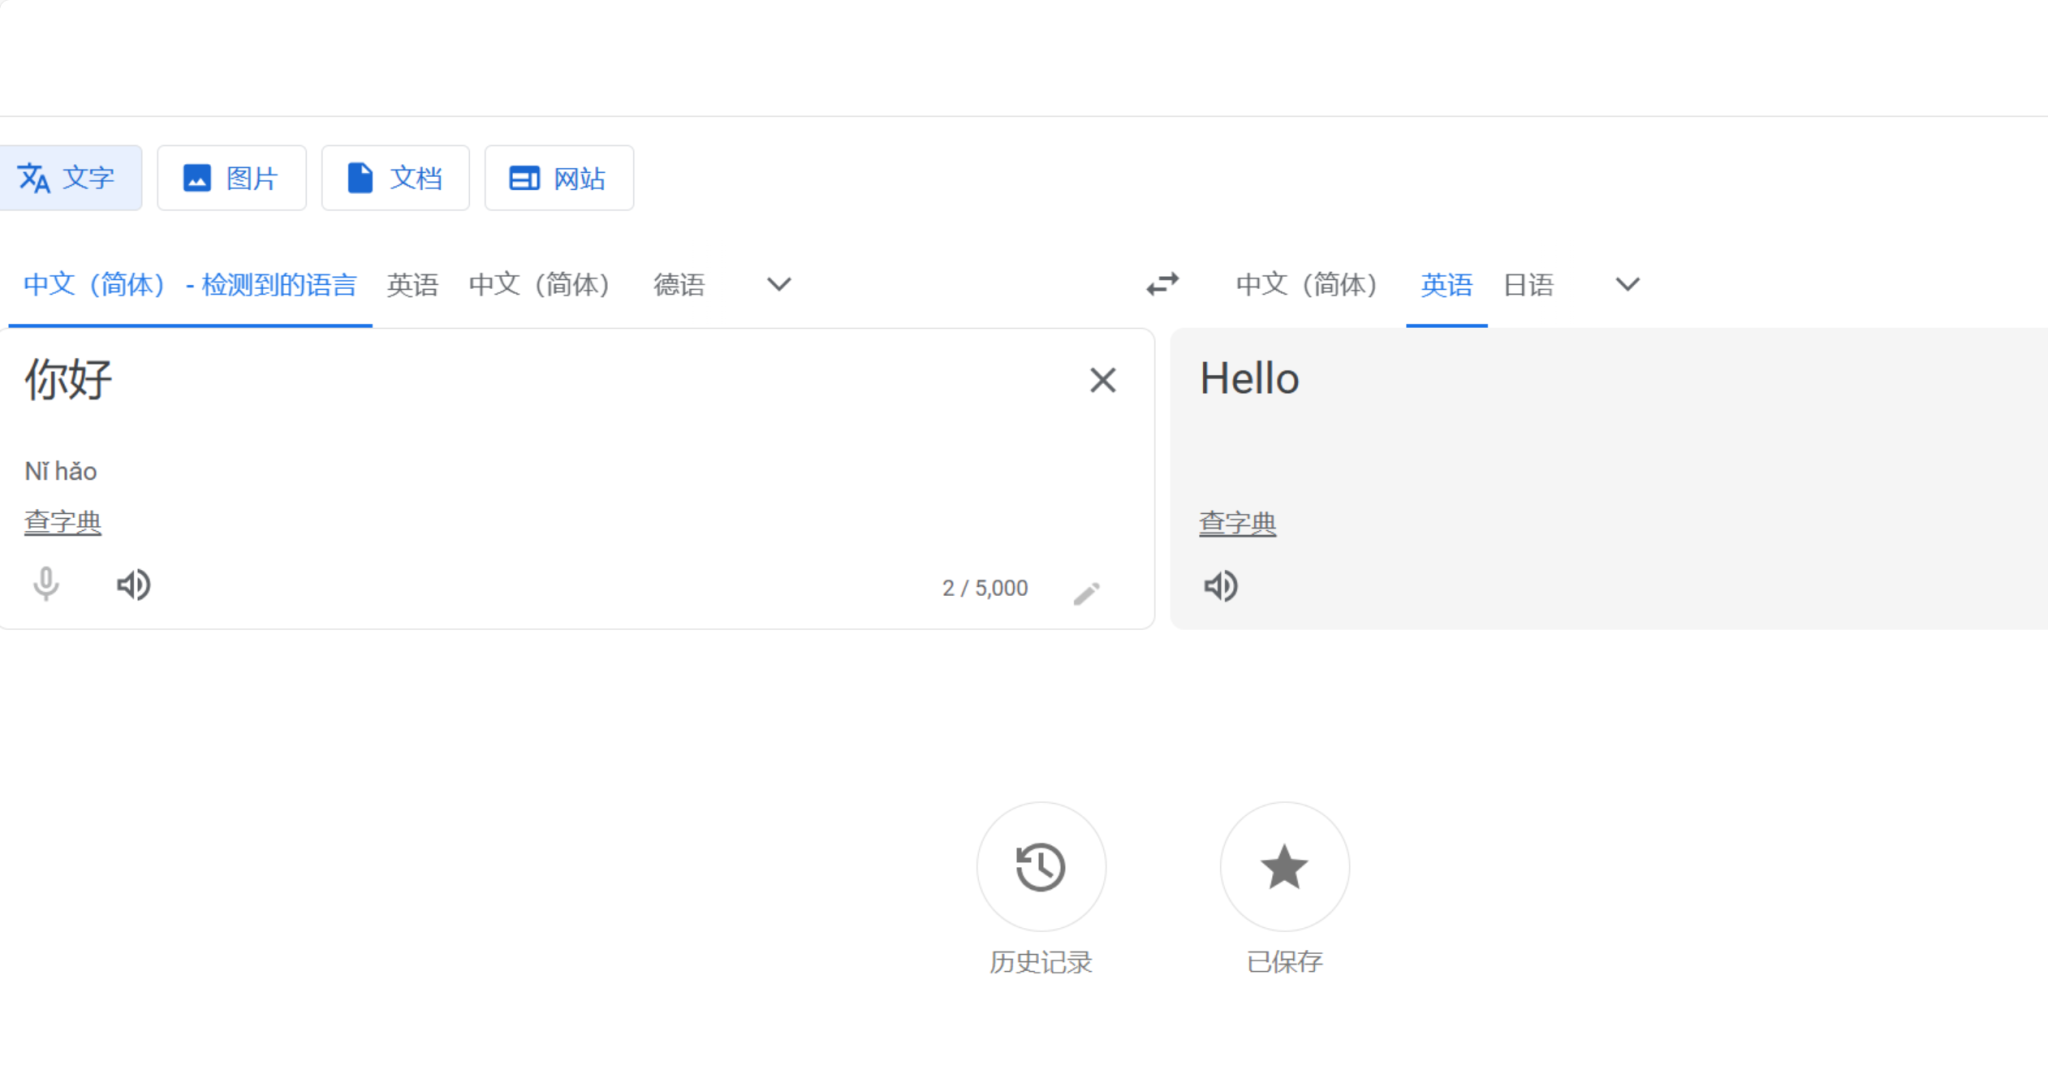Viewport: 2048px width, 1092px height.
Task: Open 查字典 link under Hello translation
Action: 1238,523
